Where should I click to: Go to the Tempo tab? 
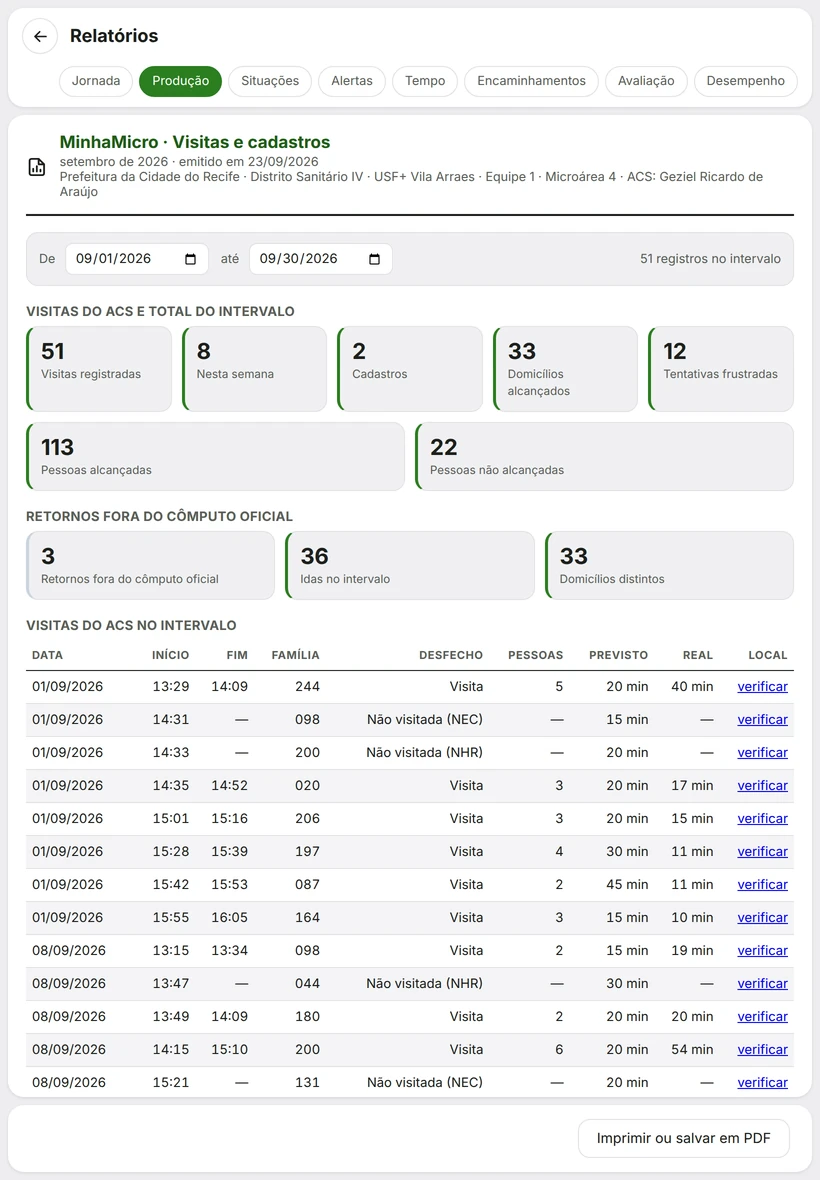click(x=425, y=81)
